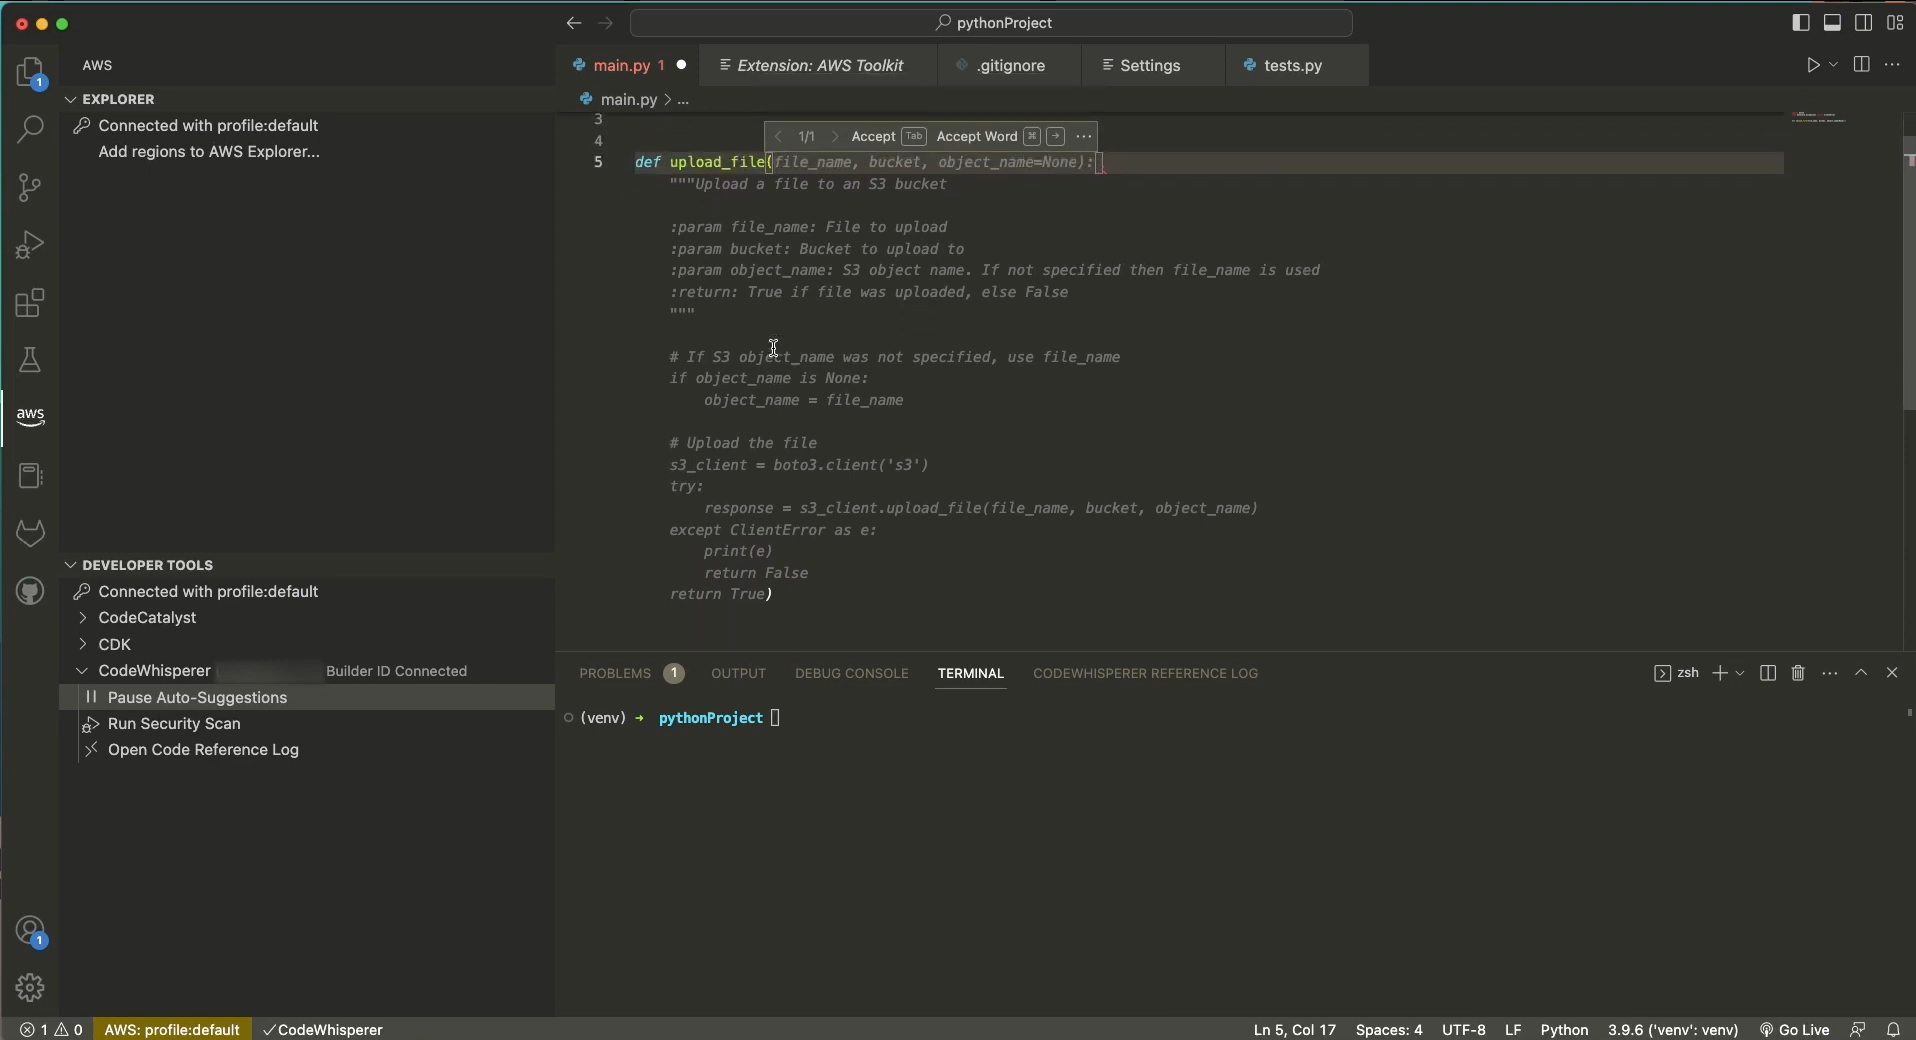
Task: Kill the terminal with the trash icon
Action: click(1799, 674)
